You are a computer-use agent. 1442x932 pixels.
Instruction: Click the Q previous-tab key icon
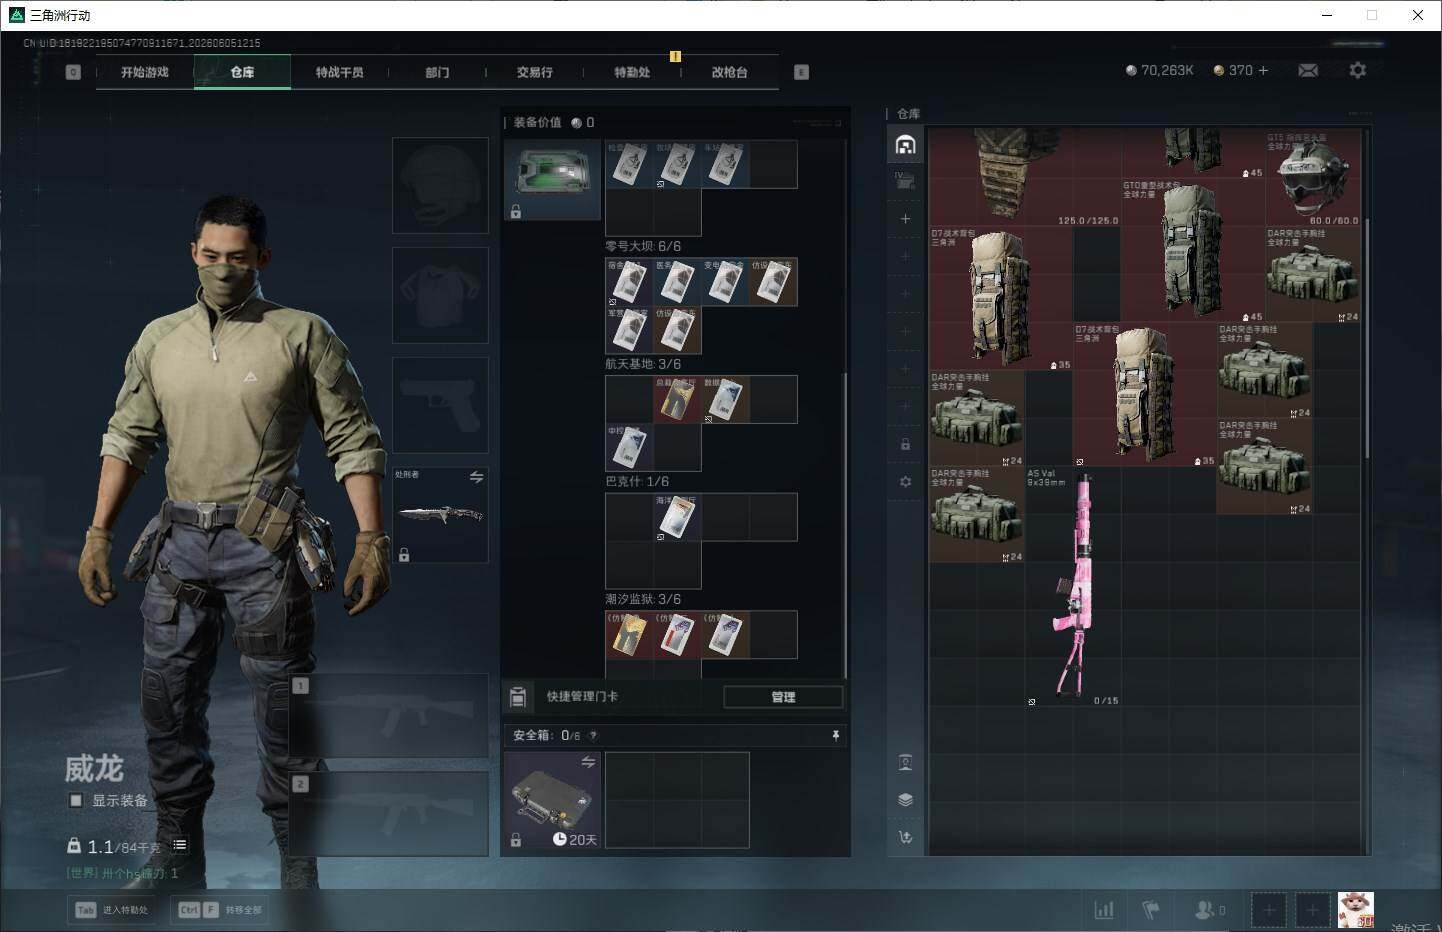[73, 72]
